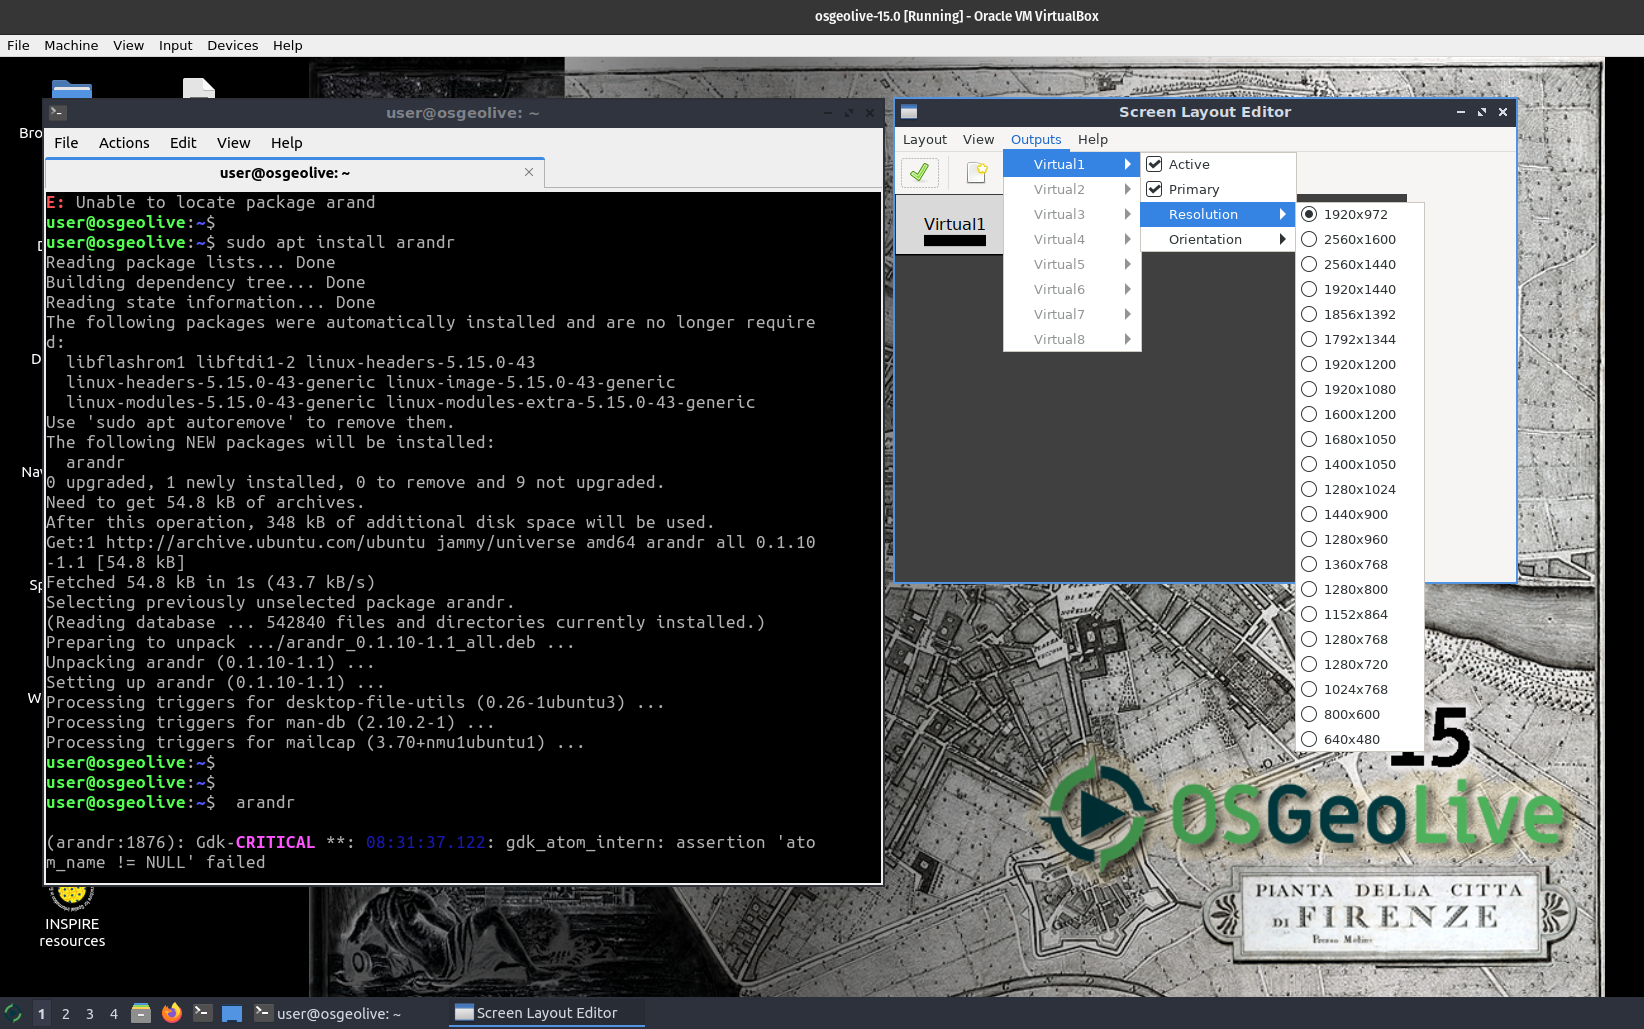Open the Orientation submenu

pyautogui.click(x=1218, y=239)
